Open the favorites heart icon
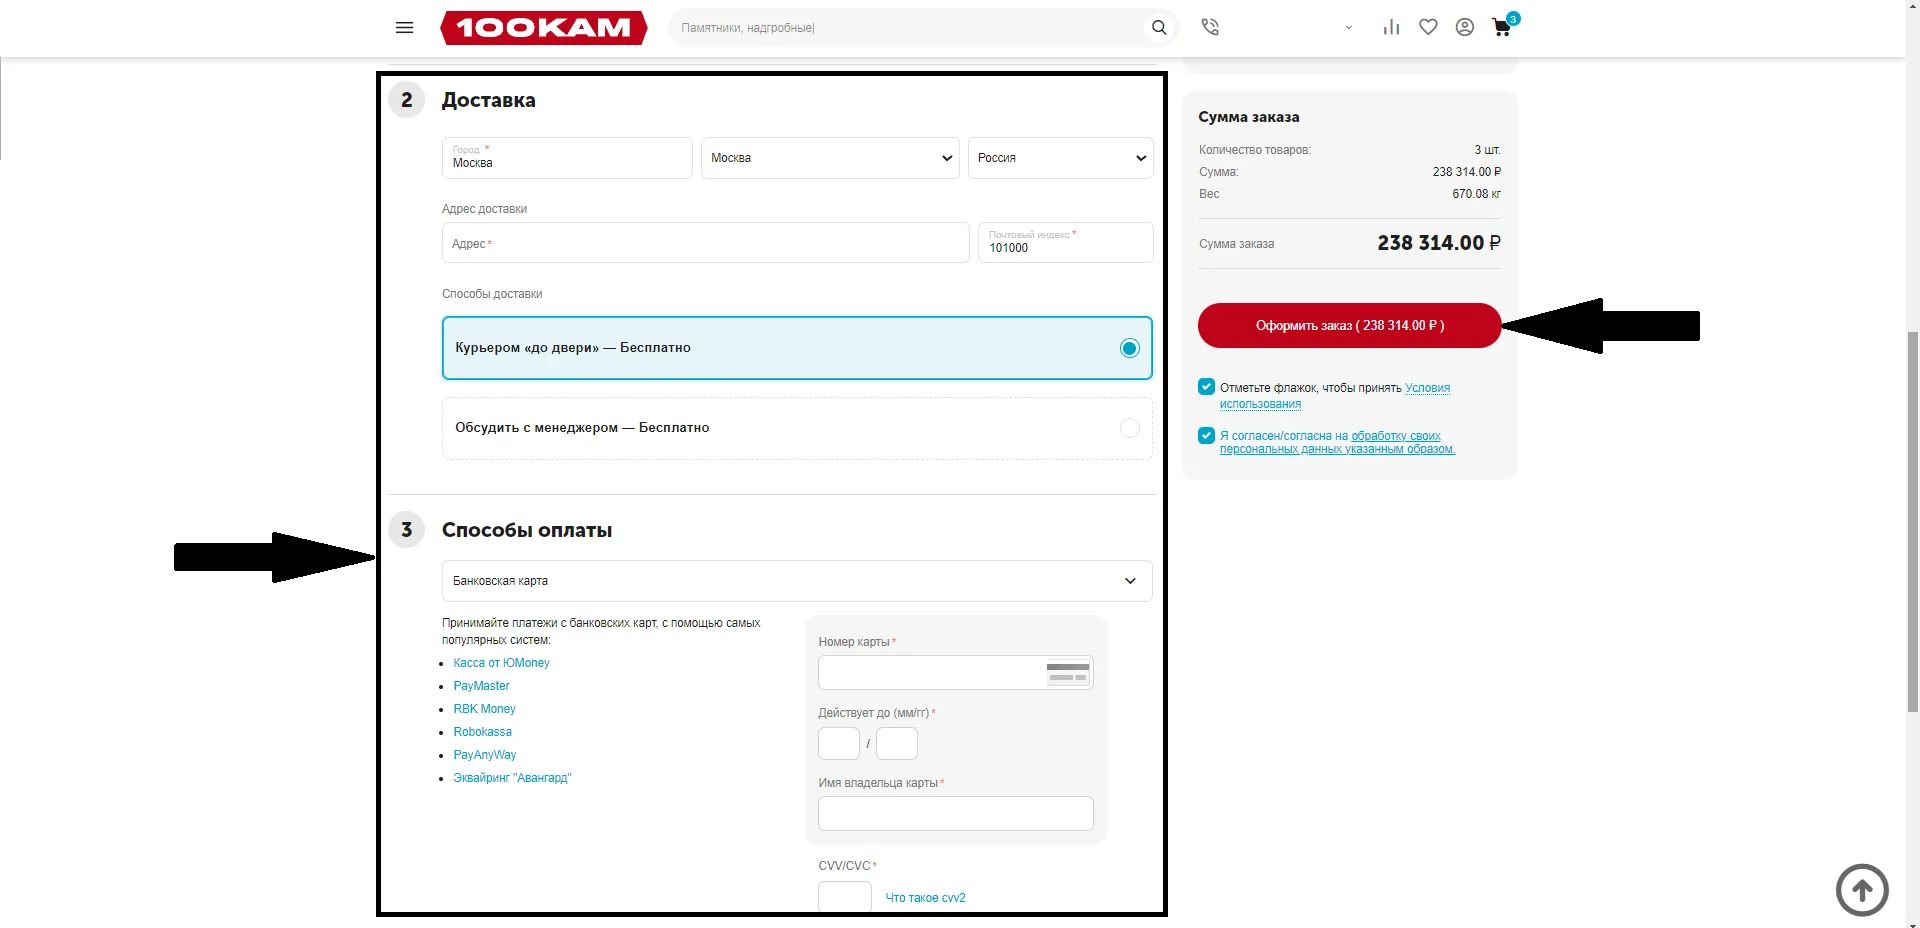Image resolution: width=1920 pixels, height=928 pixels. point(1428,28)
